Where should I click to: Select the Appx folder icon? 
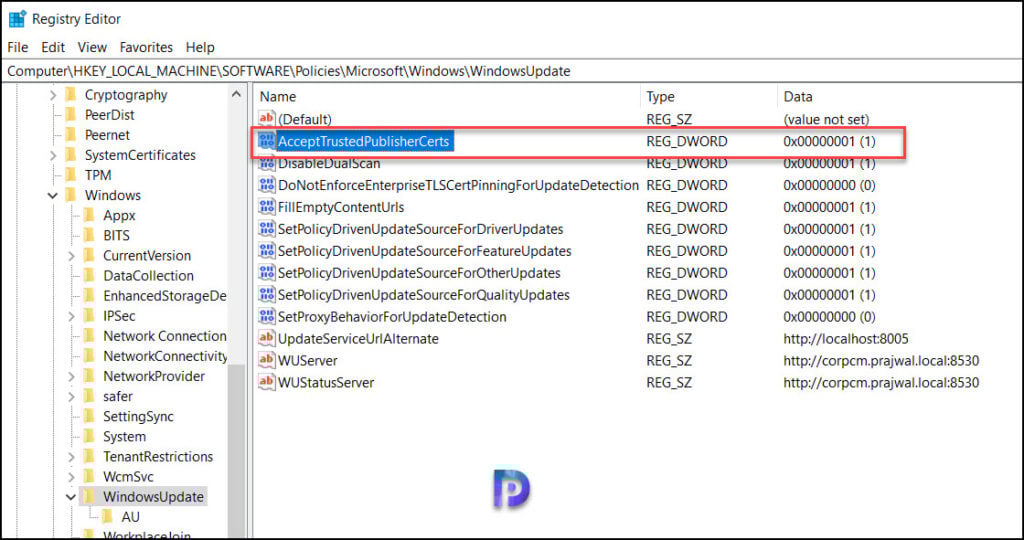(89, 215)
